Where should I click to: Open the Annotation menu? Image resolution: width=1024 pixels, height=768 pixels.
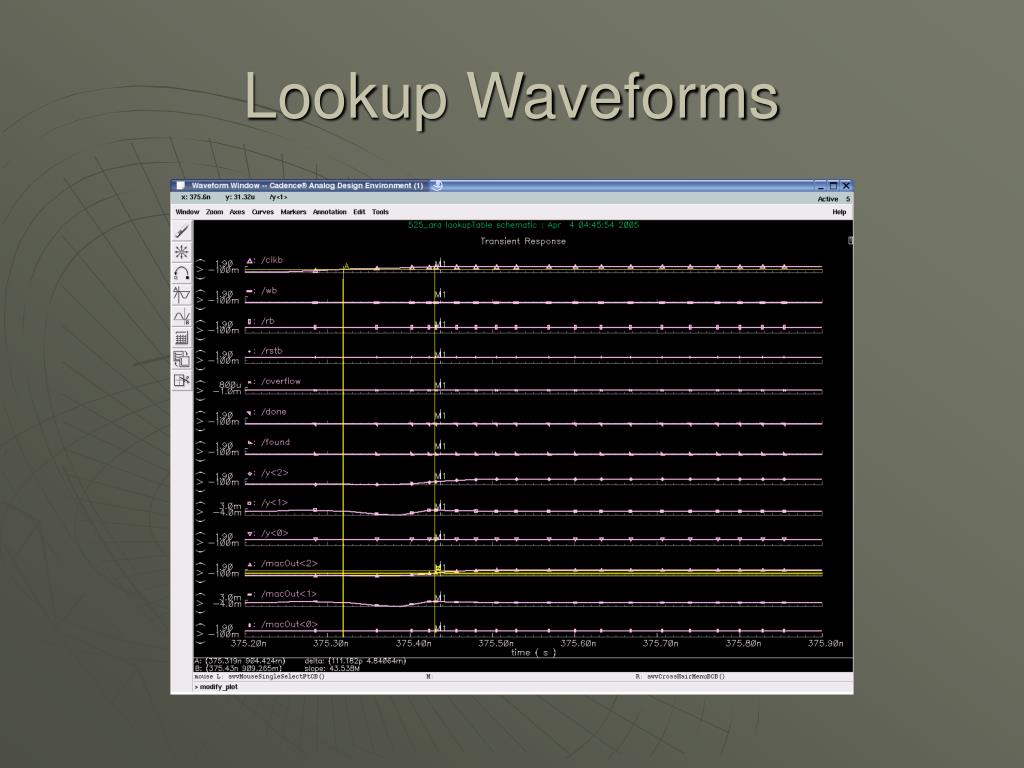tap(329, 212)
